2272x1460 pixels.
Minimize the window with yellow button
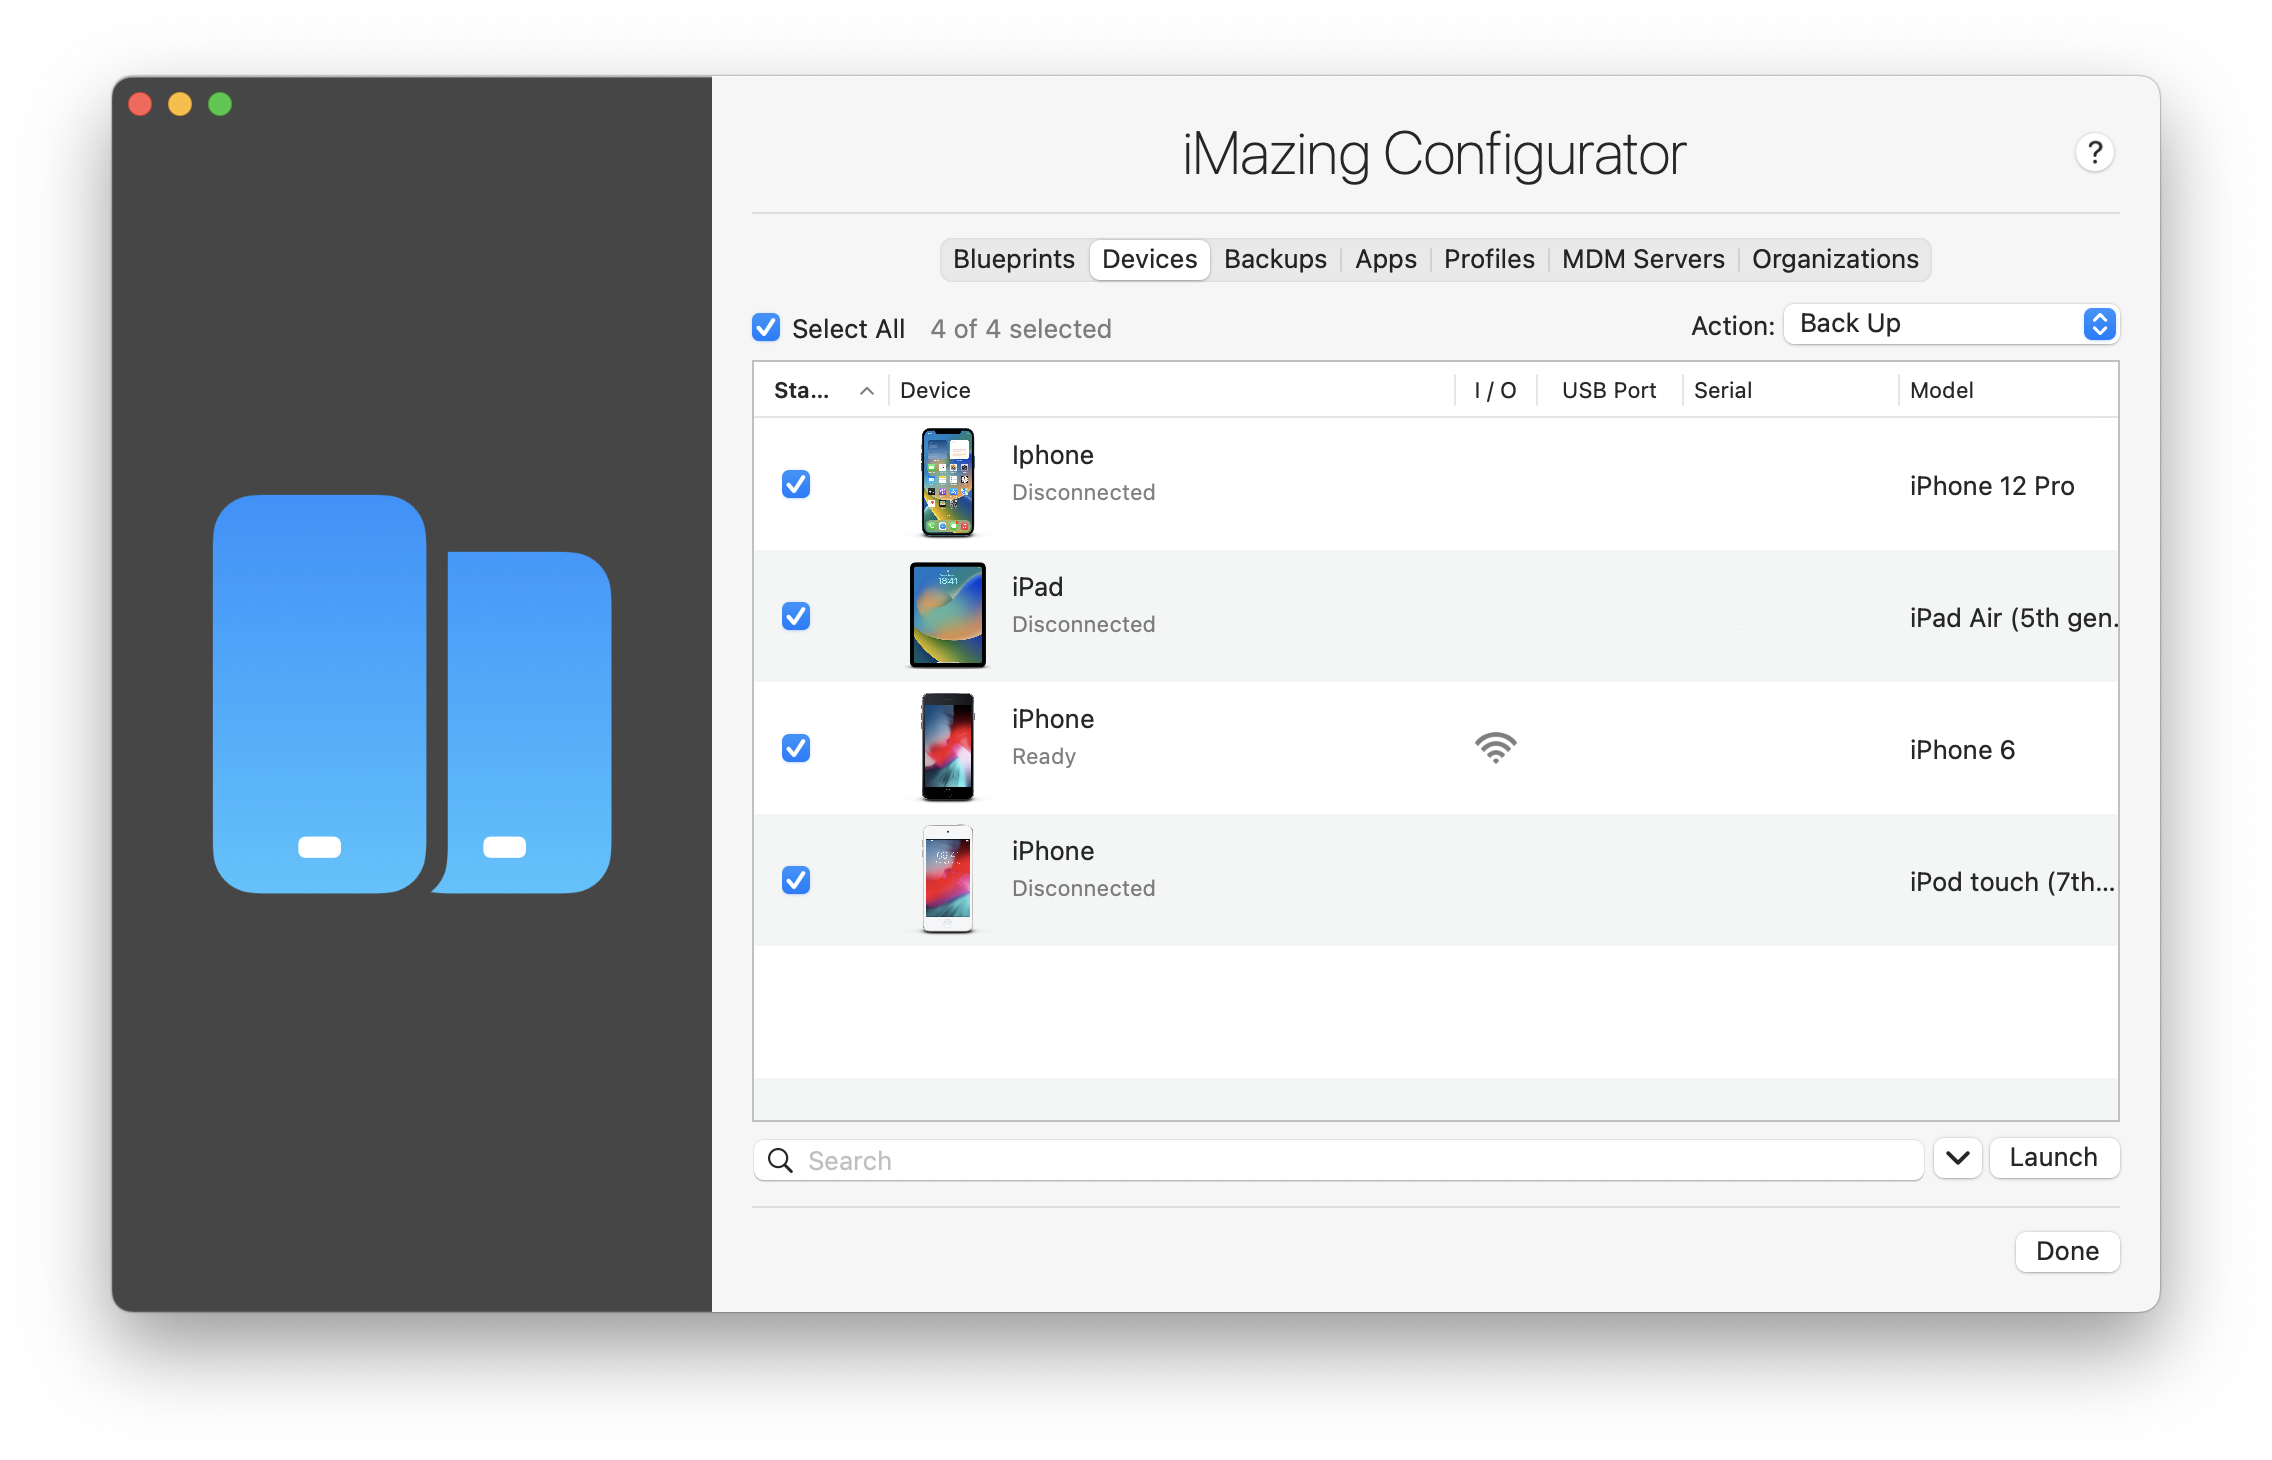pos(180,104)
